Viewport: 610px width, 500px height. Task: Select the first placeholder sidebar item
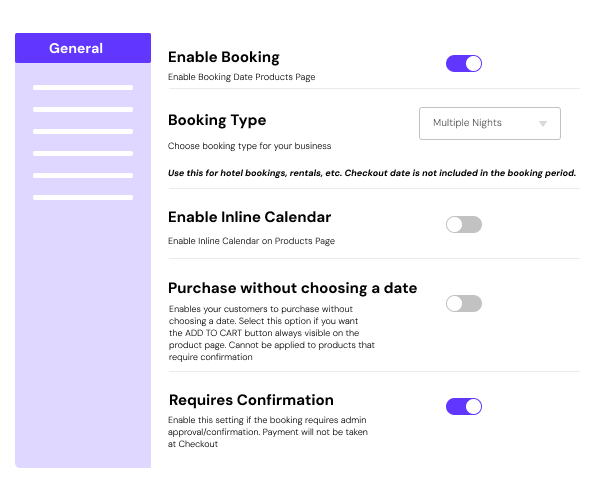pos(83,88)
